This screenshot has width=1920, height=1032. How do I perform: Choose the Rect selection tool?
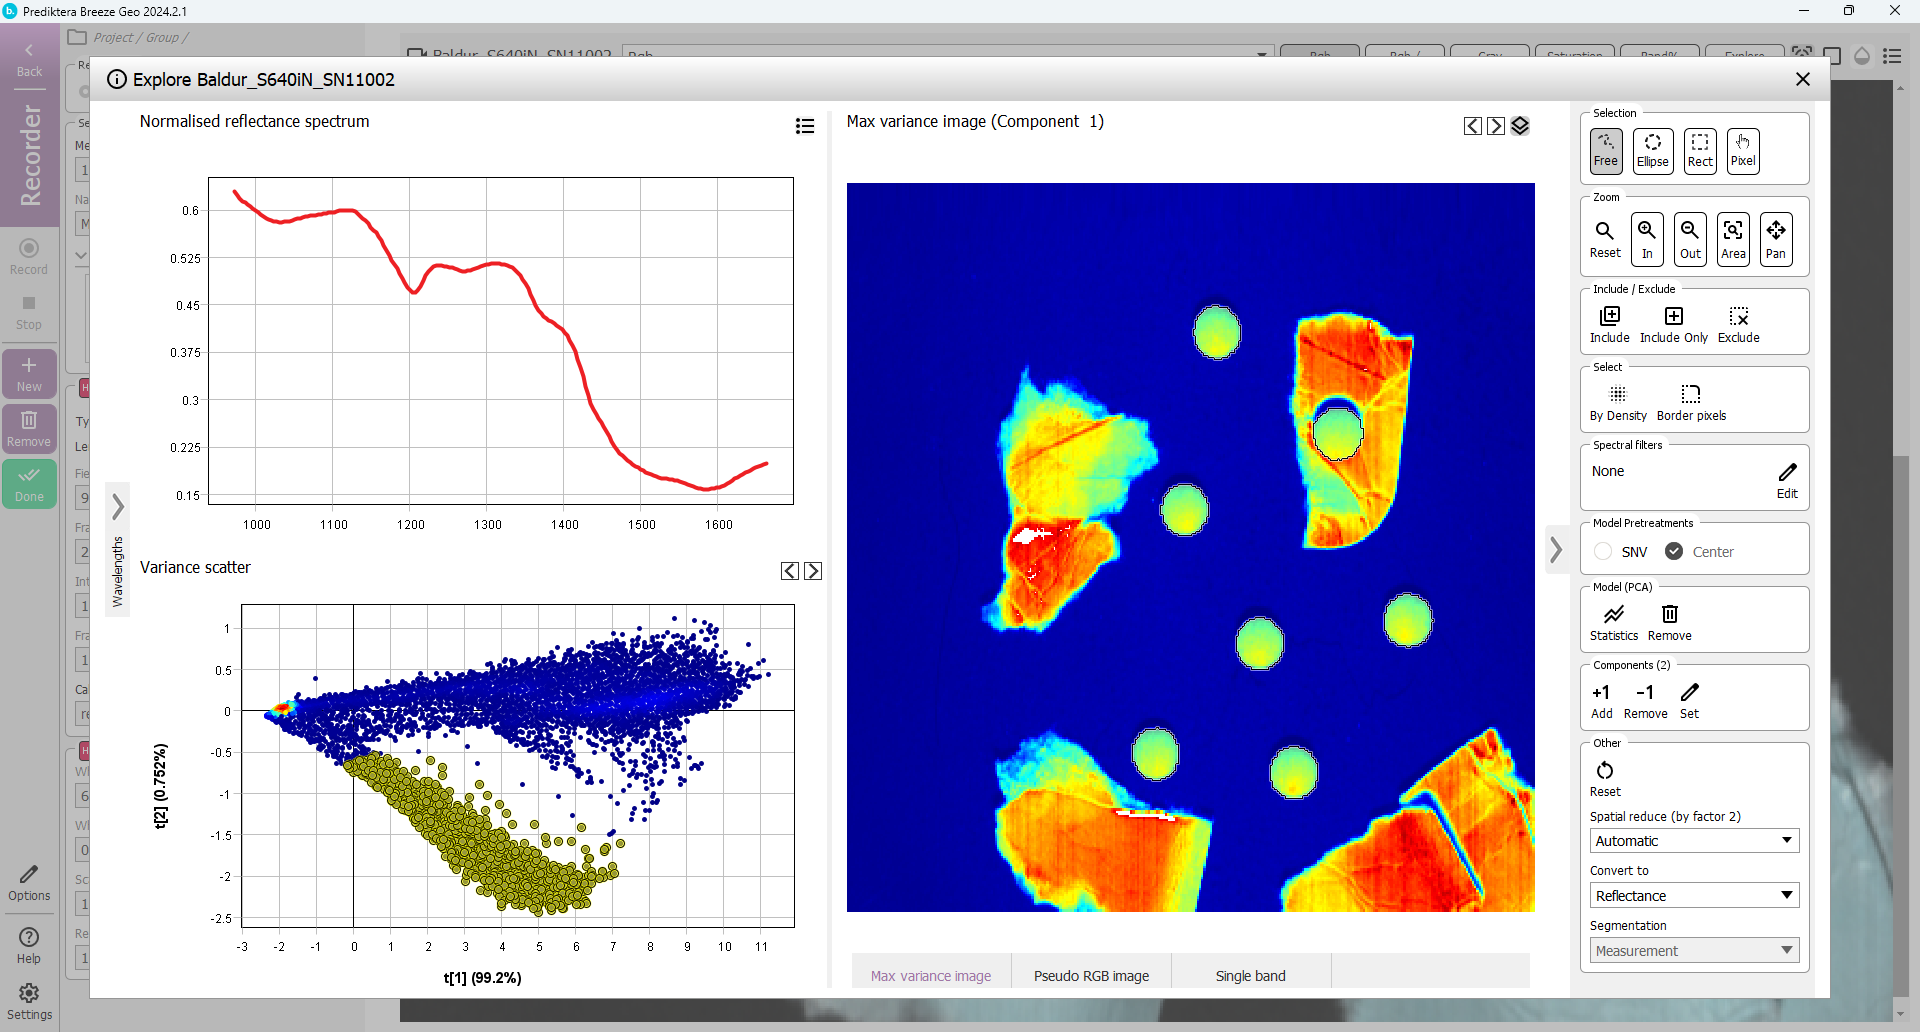(1699, 151)
